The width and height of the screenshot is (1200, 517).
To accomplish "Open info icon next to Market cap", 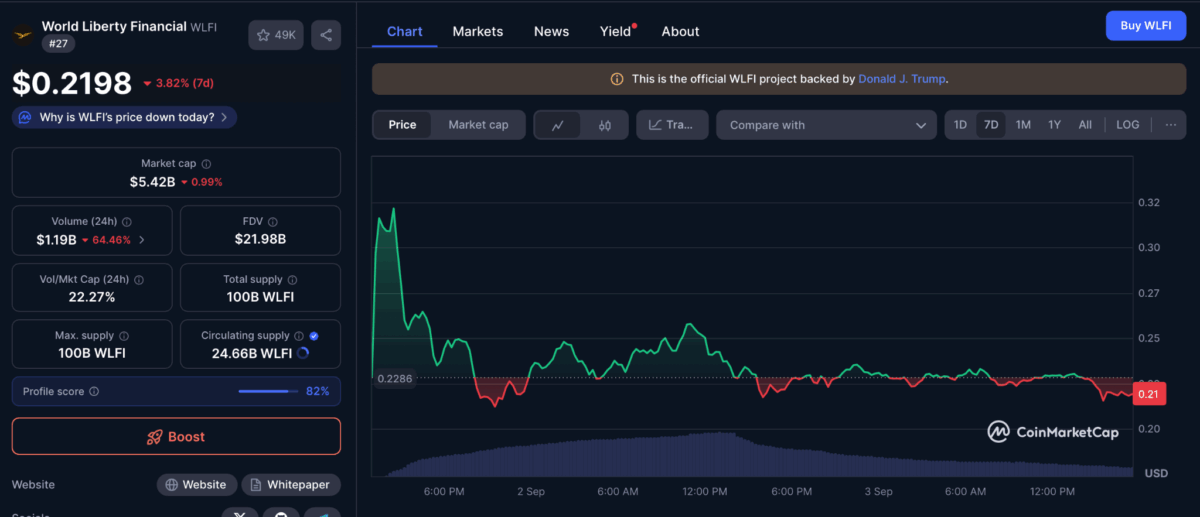I will pyautogui.click(x=206, y=163).
